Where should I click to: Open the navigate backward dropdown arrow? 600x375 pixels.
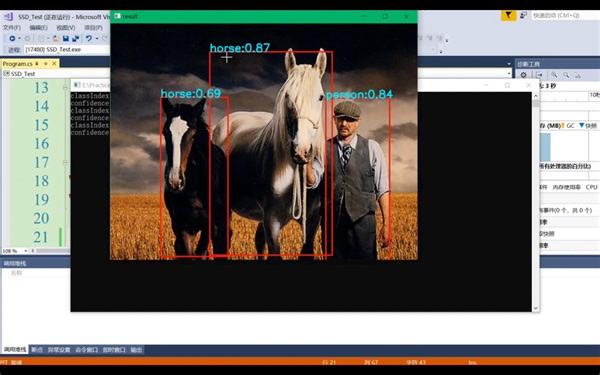point(19,39)
